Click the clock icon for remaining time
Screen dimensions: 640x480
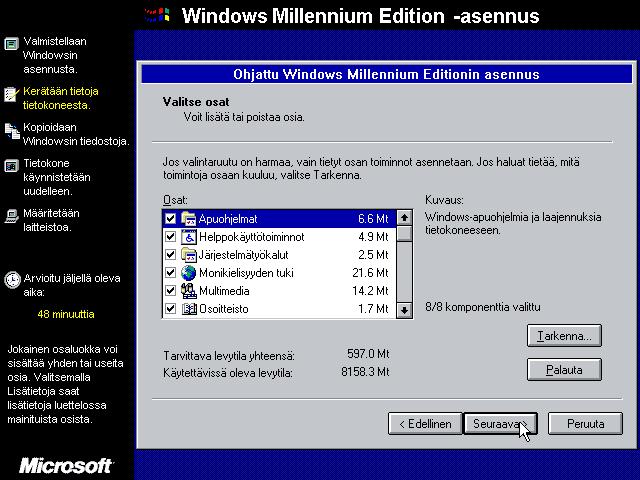pos(12,280)
